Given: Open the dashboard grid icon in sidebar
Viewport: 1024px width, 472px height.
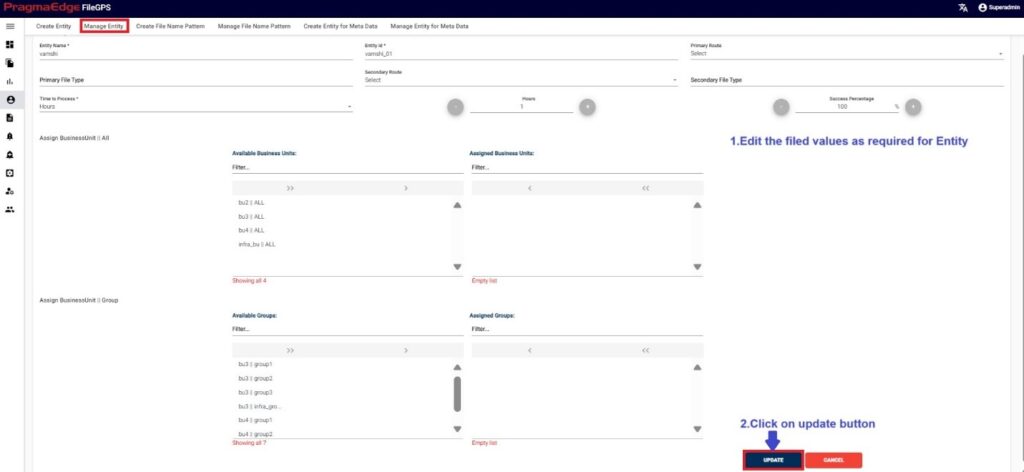Looking at the screenshot, I should pyautogui.click(x=10, y=44).
